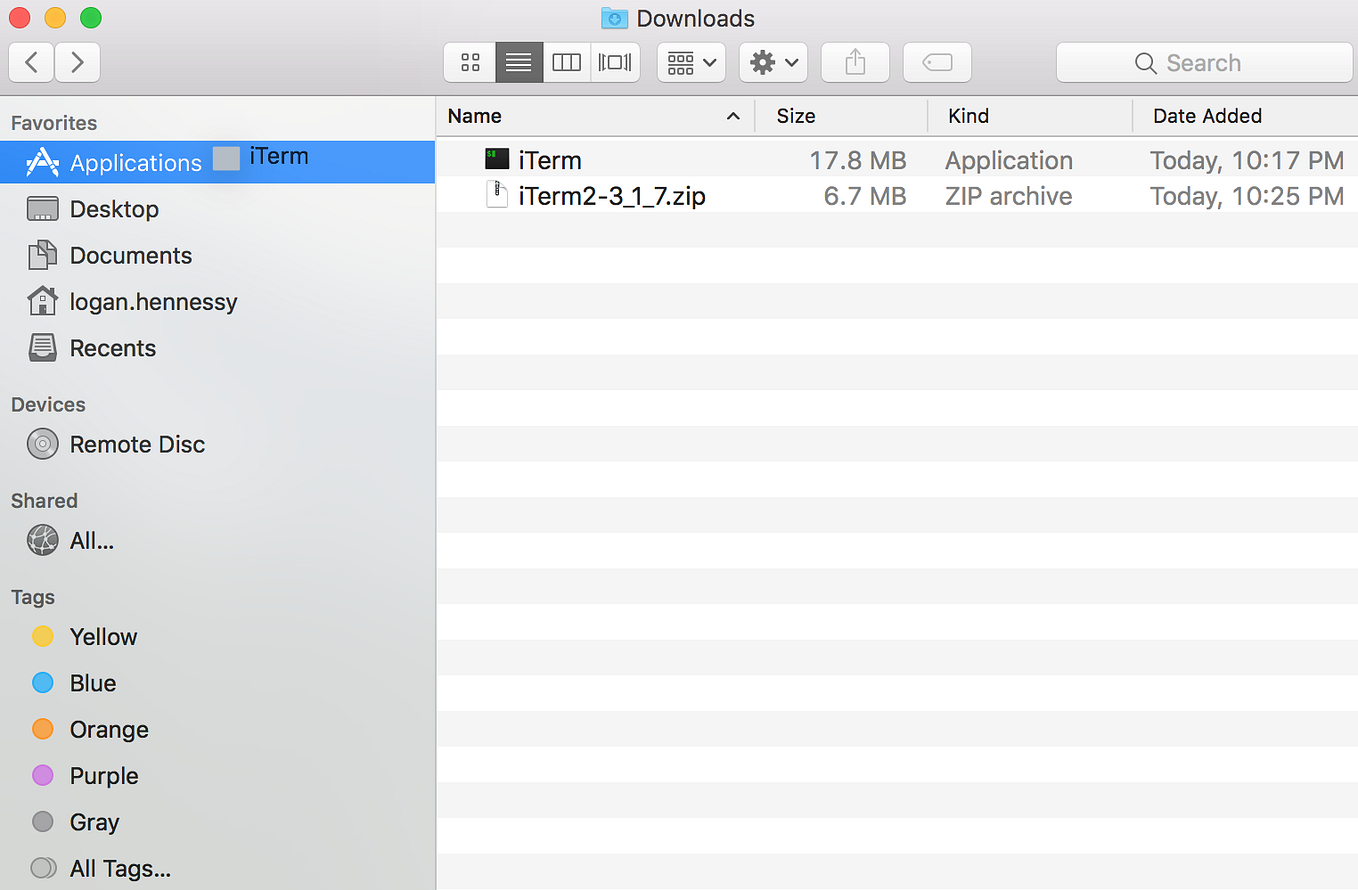Screen dimensions: 1358x890
Task: Click the Share toolbar button
Action: tap(855, 63)
